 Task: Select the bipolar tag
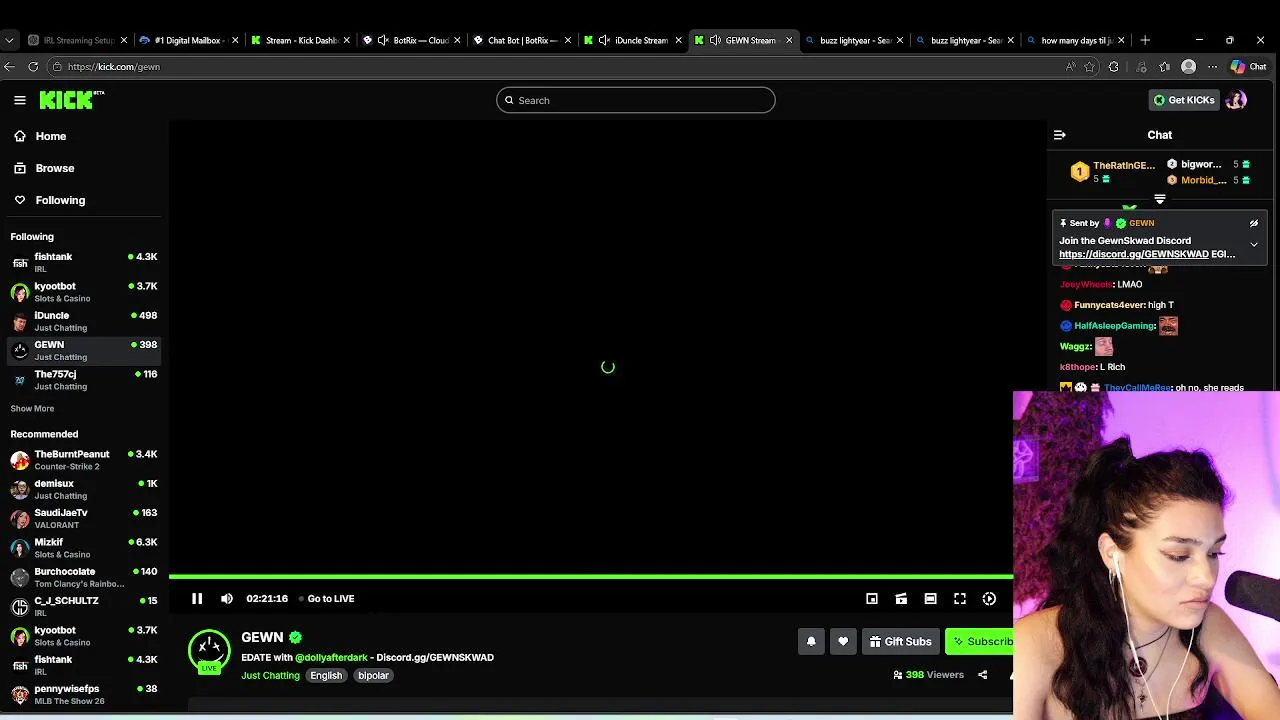click(x=373, y=675)
